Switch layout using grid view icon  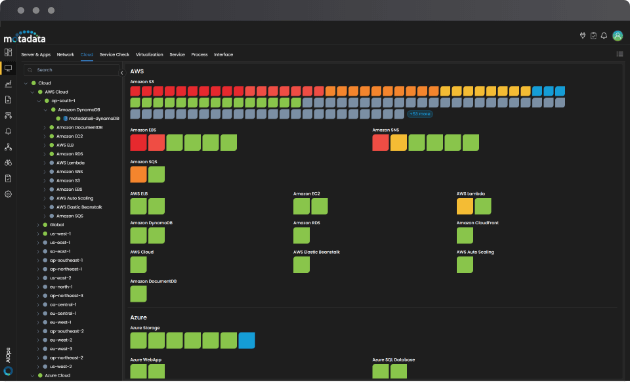pyautogui.click(x=620, y=54)
